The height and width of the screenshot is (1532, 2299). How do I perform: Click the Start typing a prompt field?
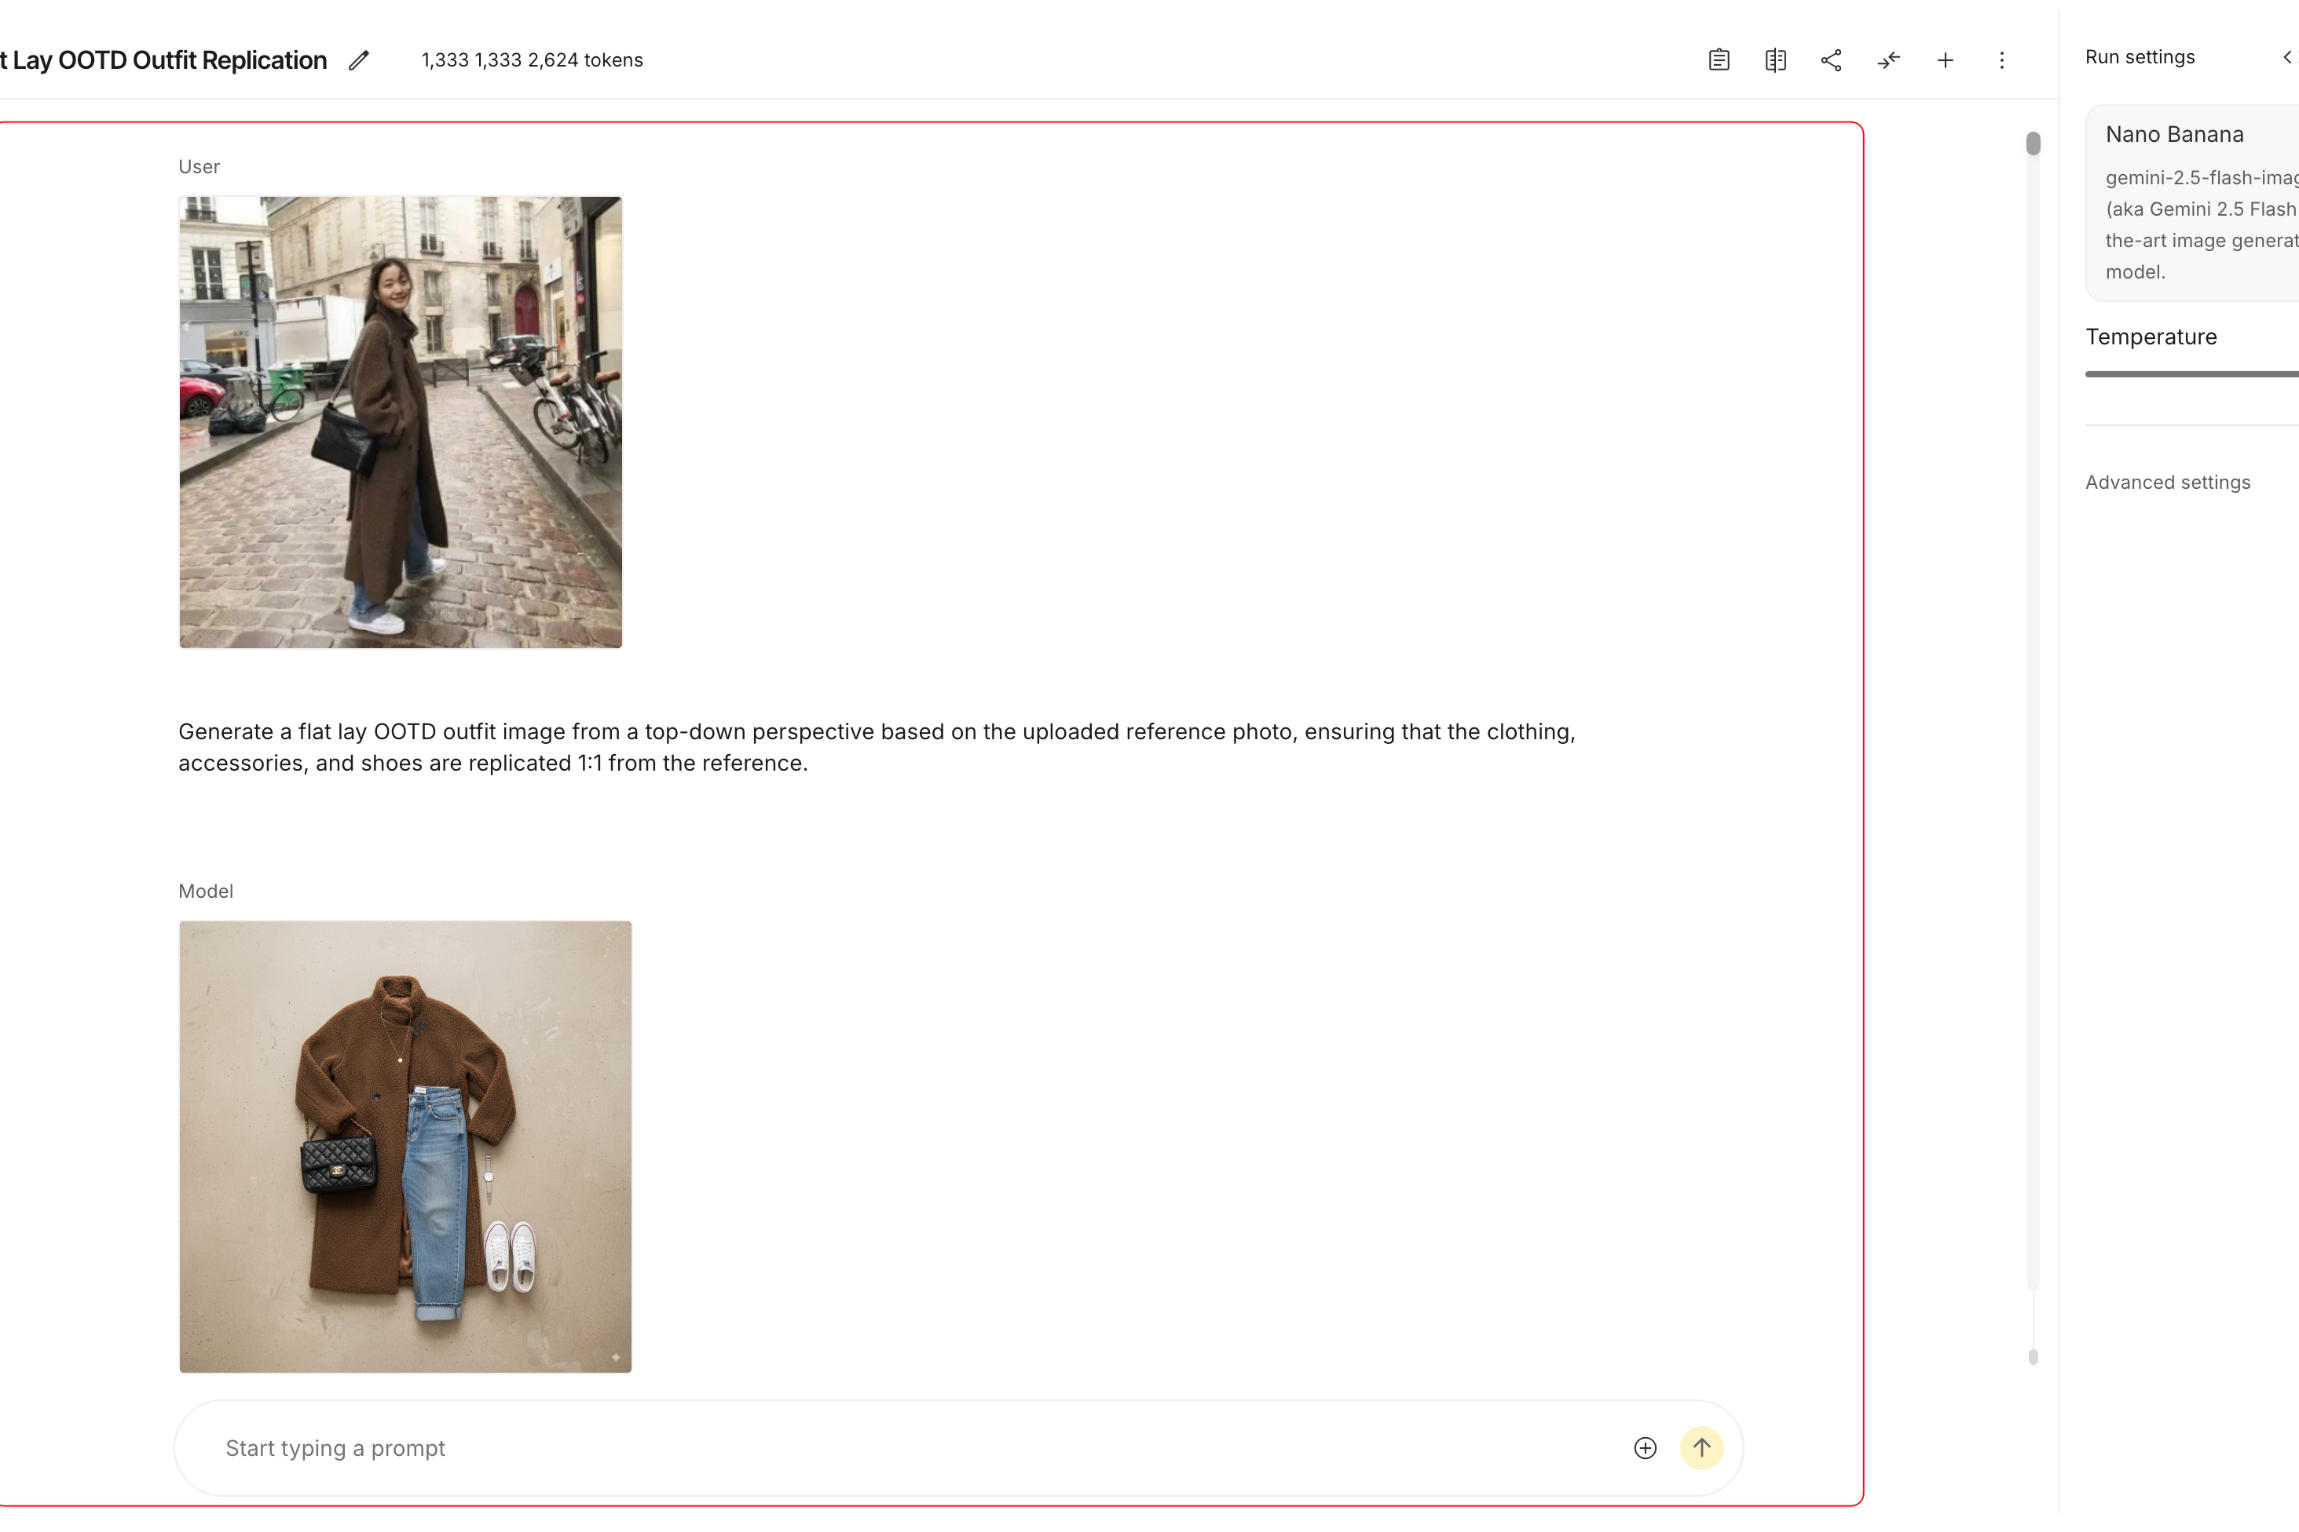click(900, 1447)
